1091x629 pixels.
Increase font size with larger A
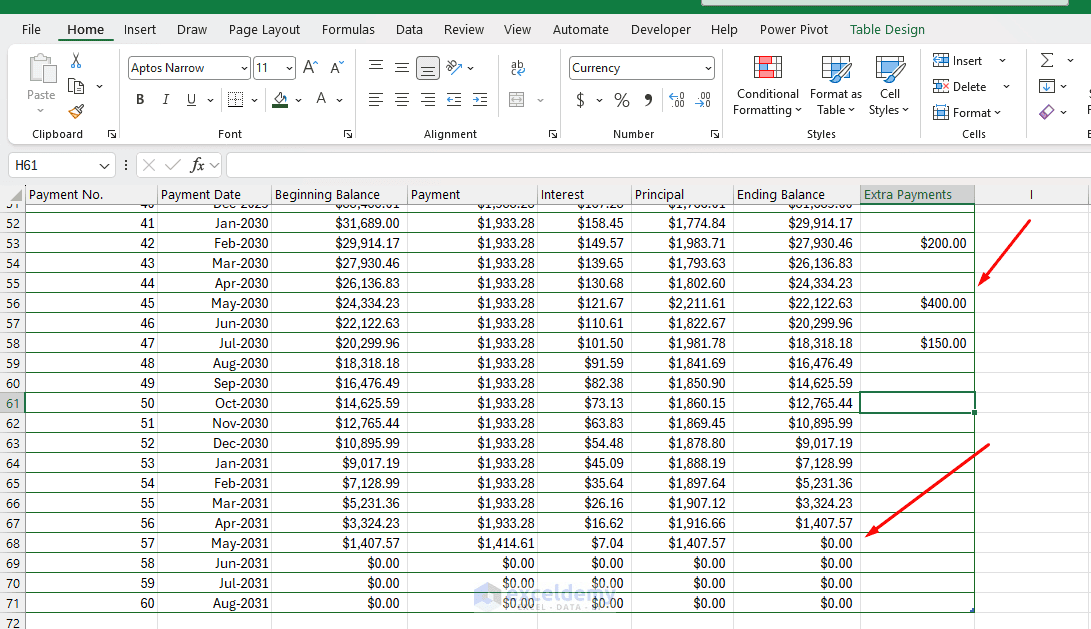point(310,67)
